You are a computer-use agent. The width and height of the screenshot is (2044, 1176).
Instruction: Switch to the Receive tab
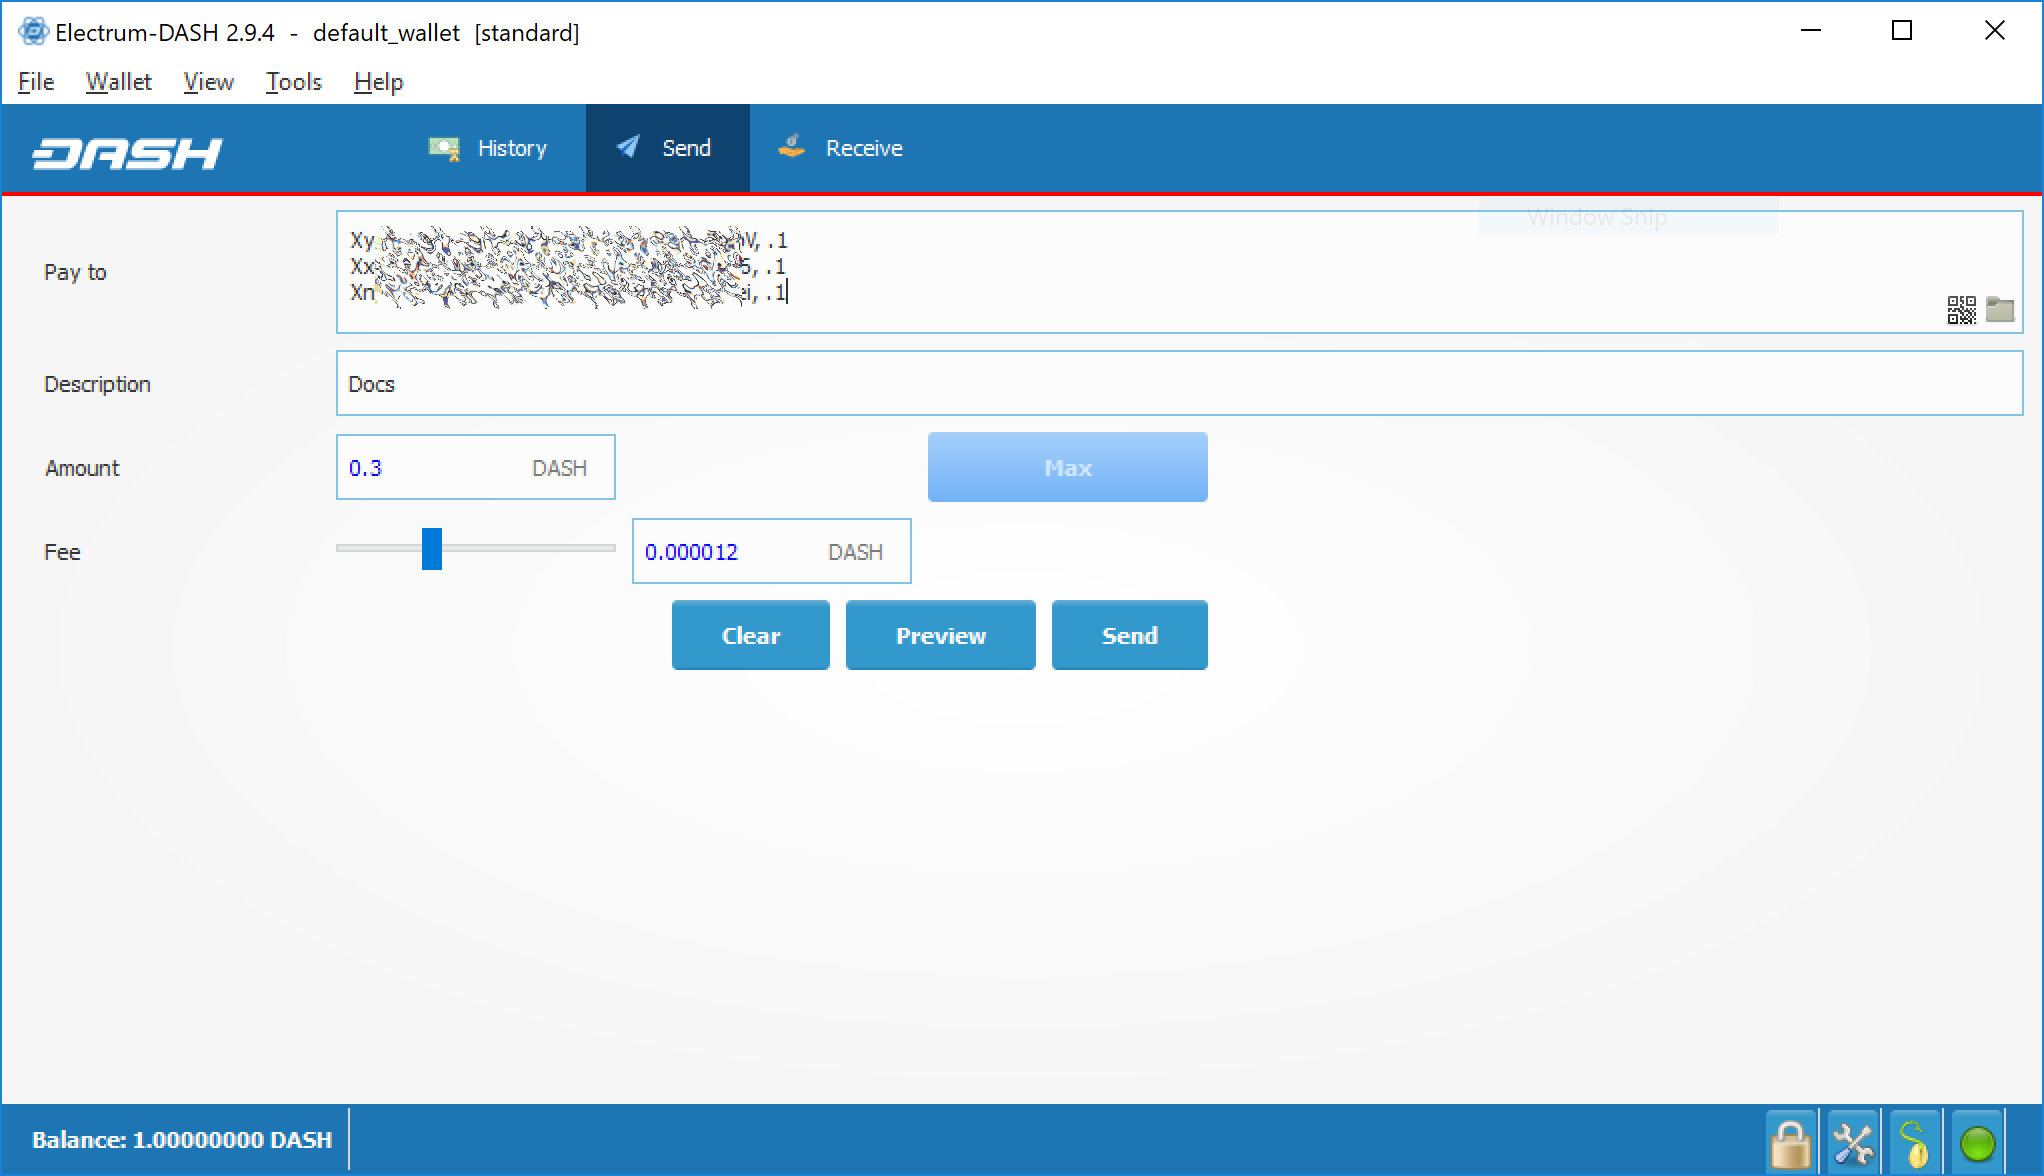click(841, 148)
